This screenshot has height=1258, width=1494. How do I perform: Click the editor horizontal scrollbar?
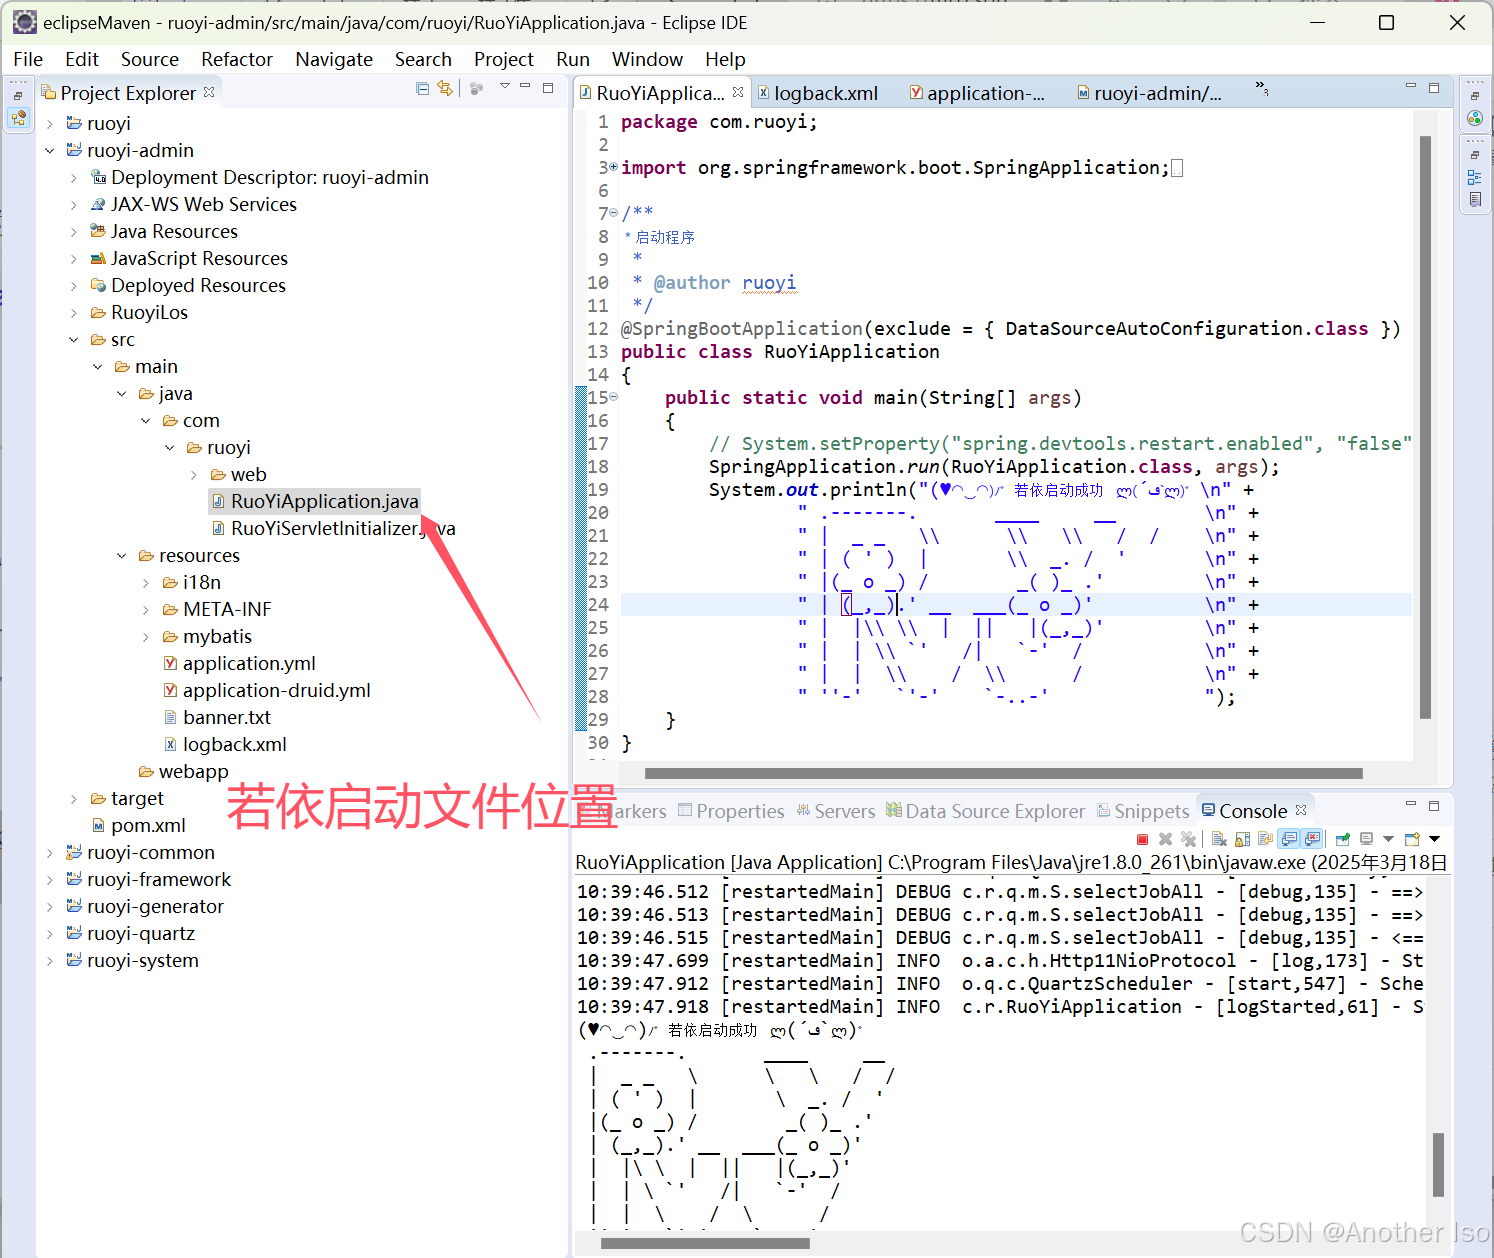pyautogui.click(x=1003, y=773)
